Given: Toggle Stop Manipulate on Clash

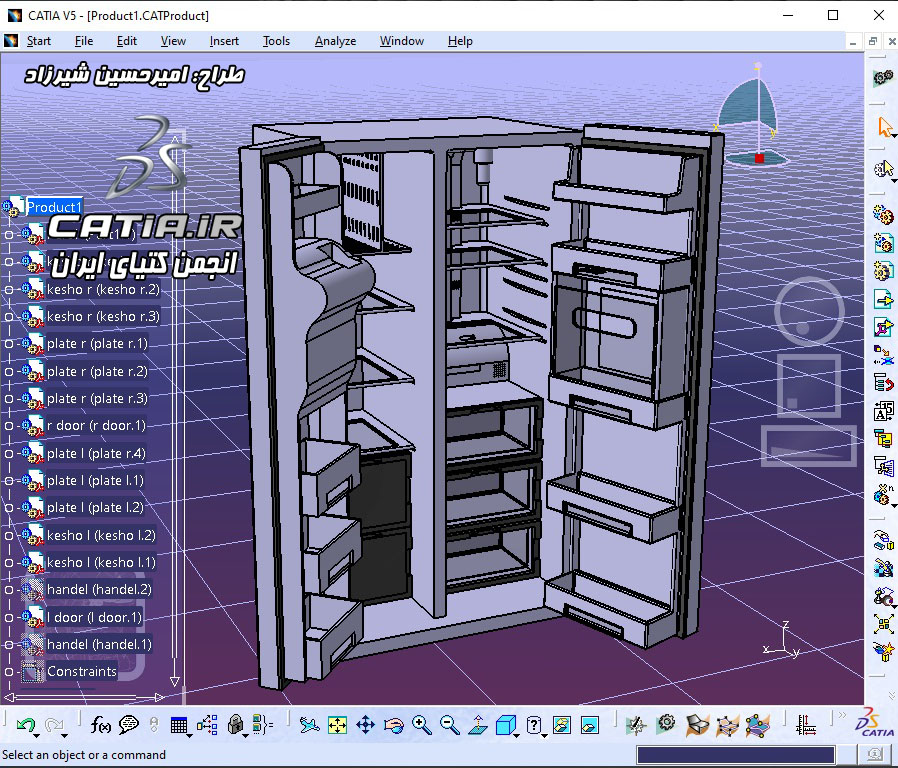Looking at the screenshot, I should click(883, 652).
